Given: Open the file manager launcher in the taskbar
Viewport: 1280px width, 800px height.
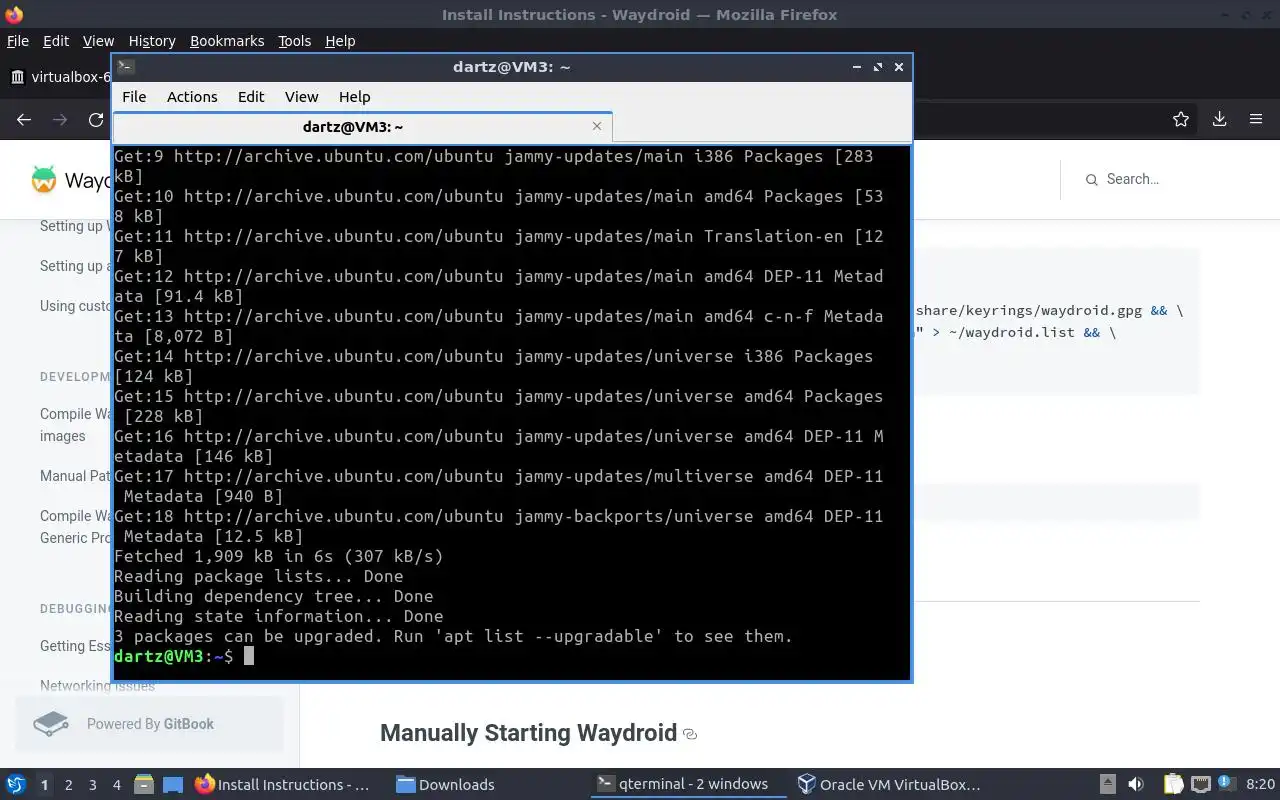Looking at the screenshot, I should click(x=143, y=784).
